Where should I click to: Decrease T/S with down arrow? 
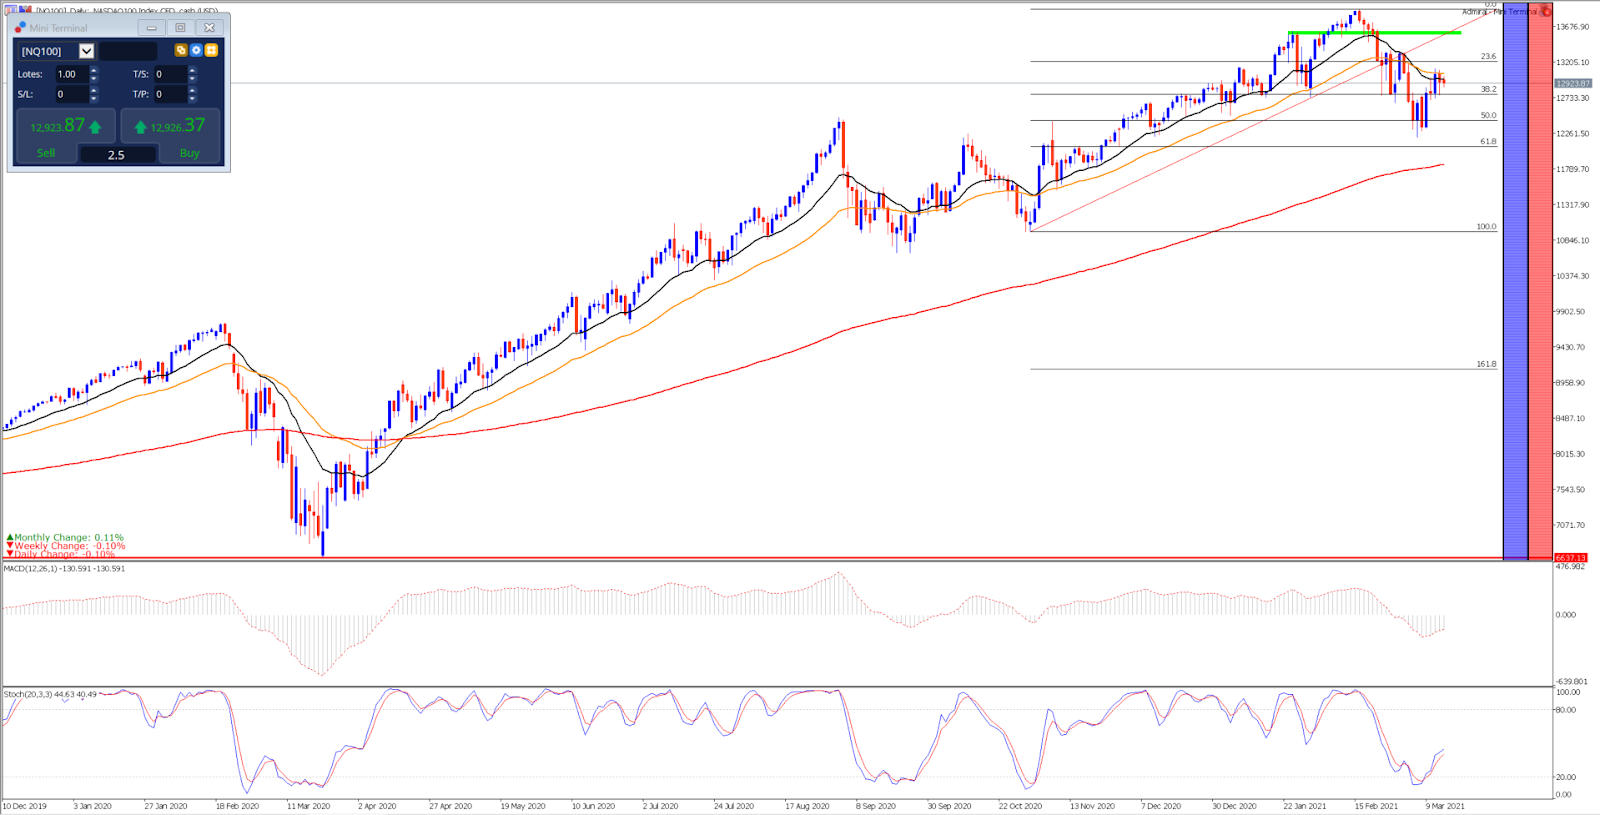tap(192, 78)
